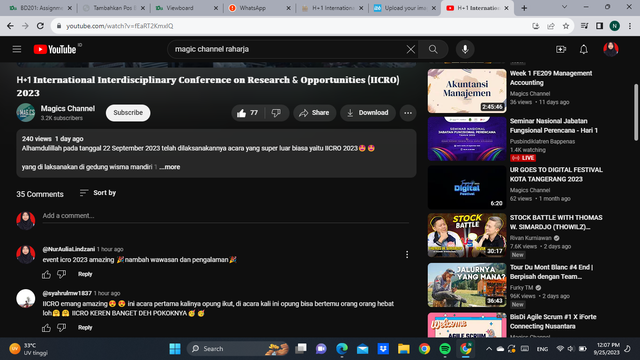The width and height of the screenshot is (640, 360).
Task: Open the Chrome three-dot menu
Action: tap(630, 26)
